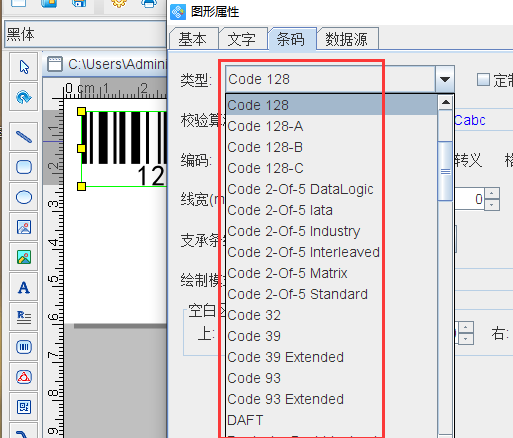The image size is (513, 438).
Task: Select Code 2-Of-5 Industry
Action: [332, 231]
